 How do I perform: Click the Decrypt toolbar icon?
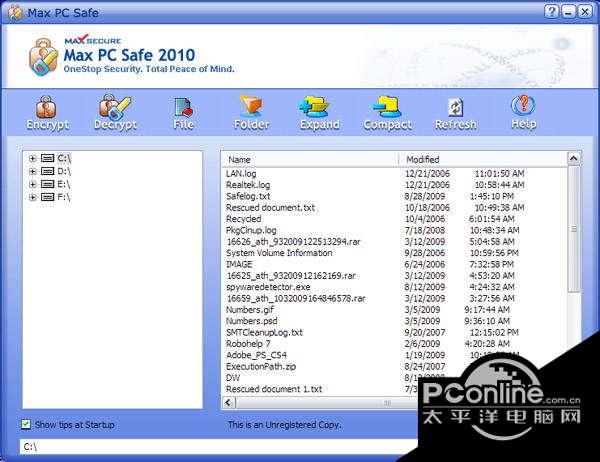(115, 113)
